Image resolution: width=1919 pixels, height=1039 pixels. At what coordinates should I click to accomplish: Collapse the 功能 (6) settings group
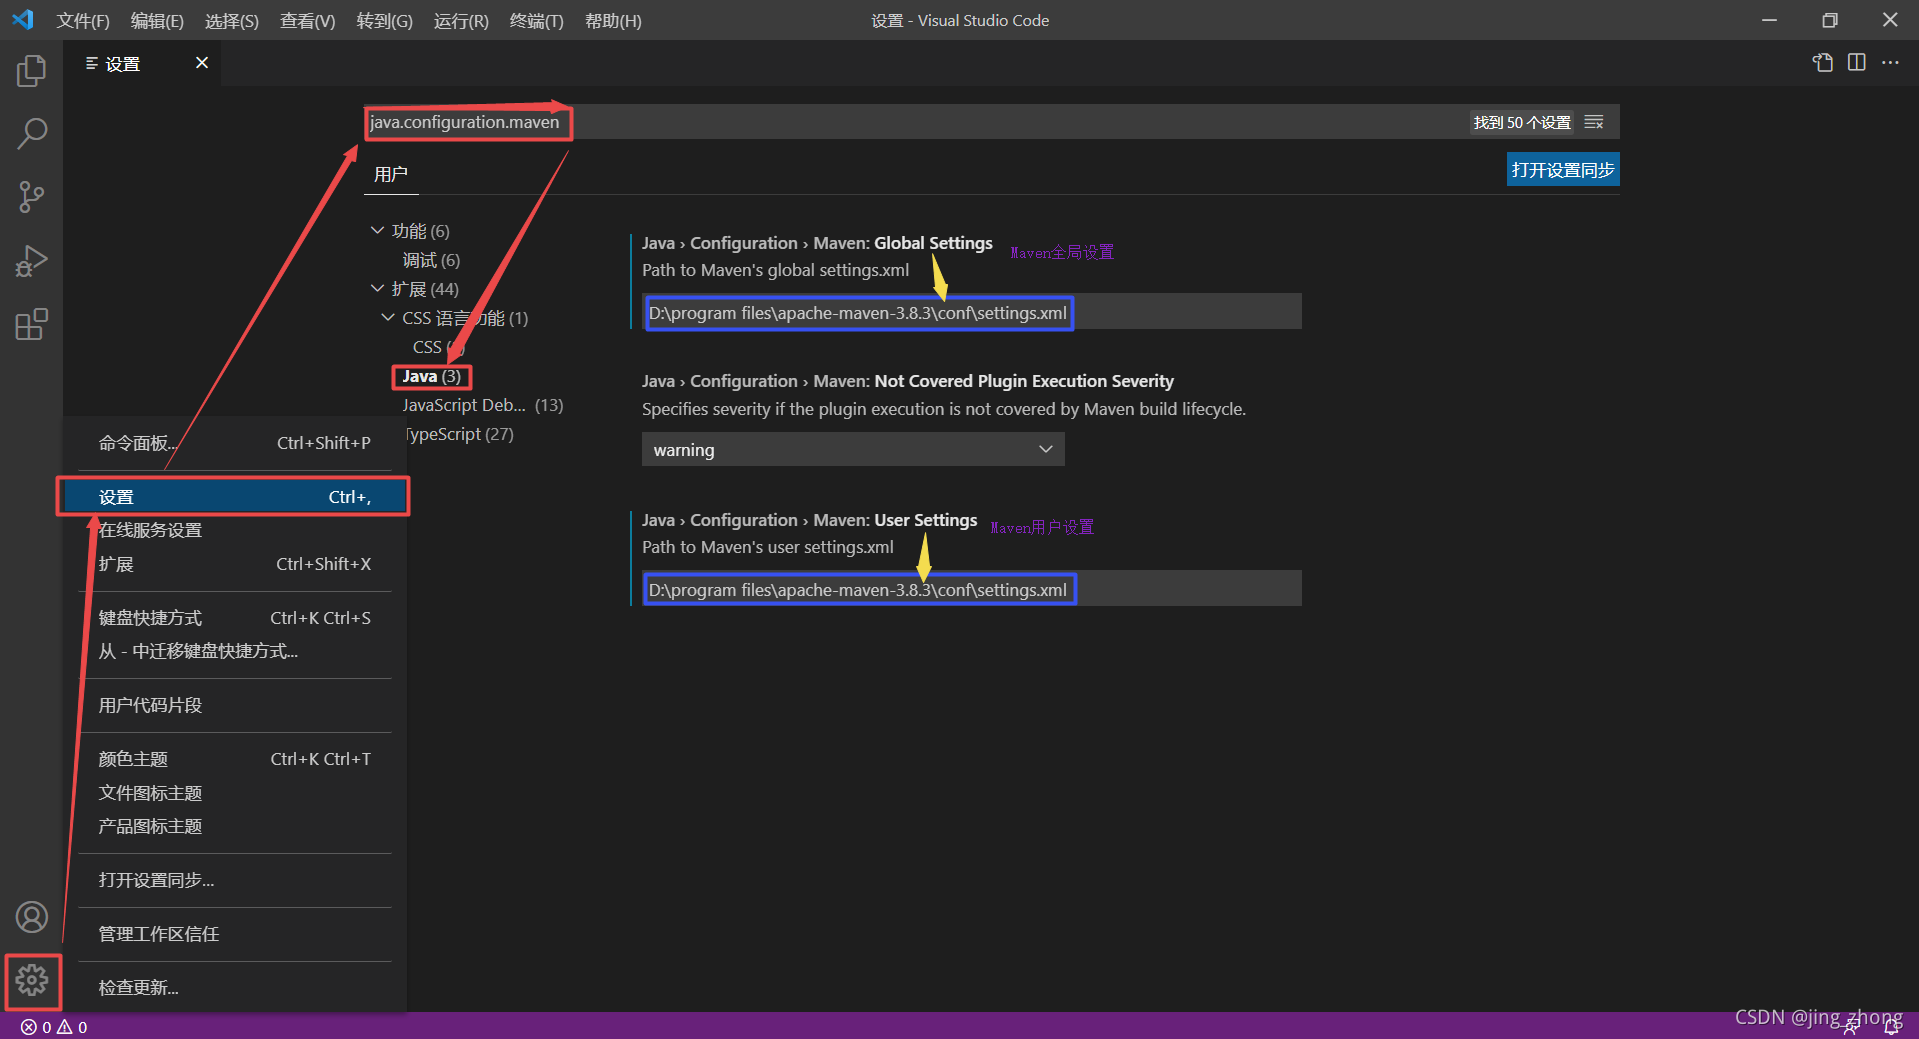[378, 231]
